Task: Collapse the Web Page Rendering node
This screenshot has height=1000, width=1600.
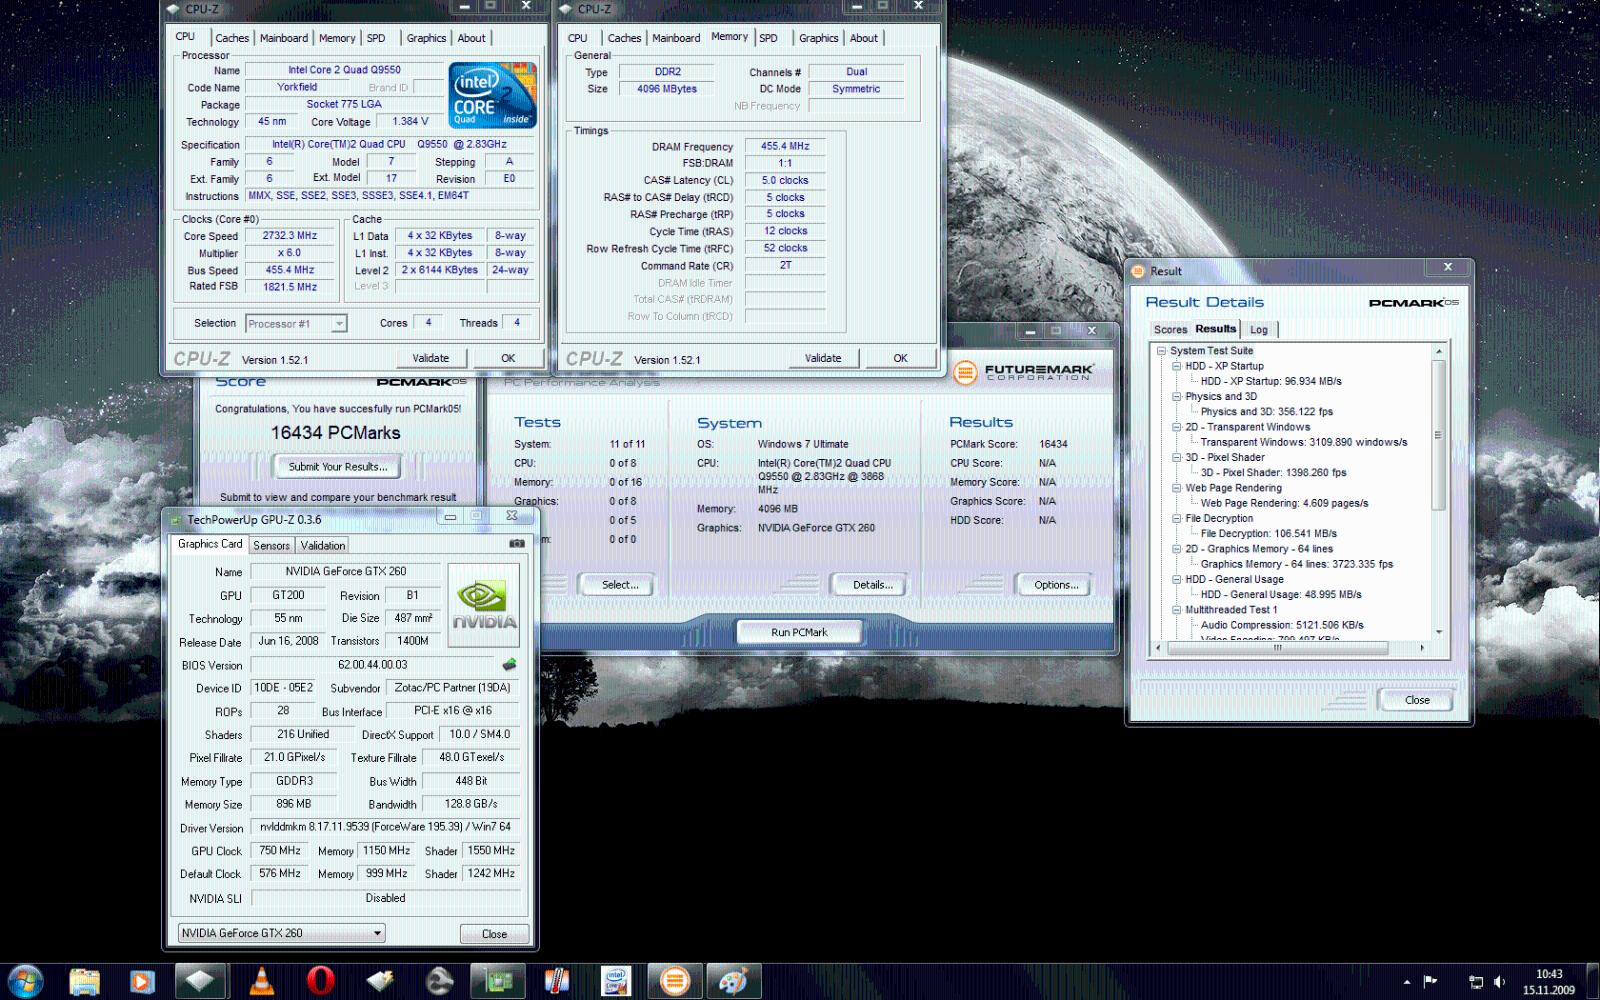Action: pos(1176,488)
